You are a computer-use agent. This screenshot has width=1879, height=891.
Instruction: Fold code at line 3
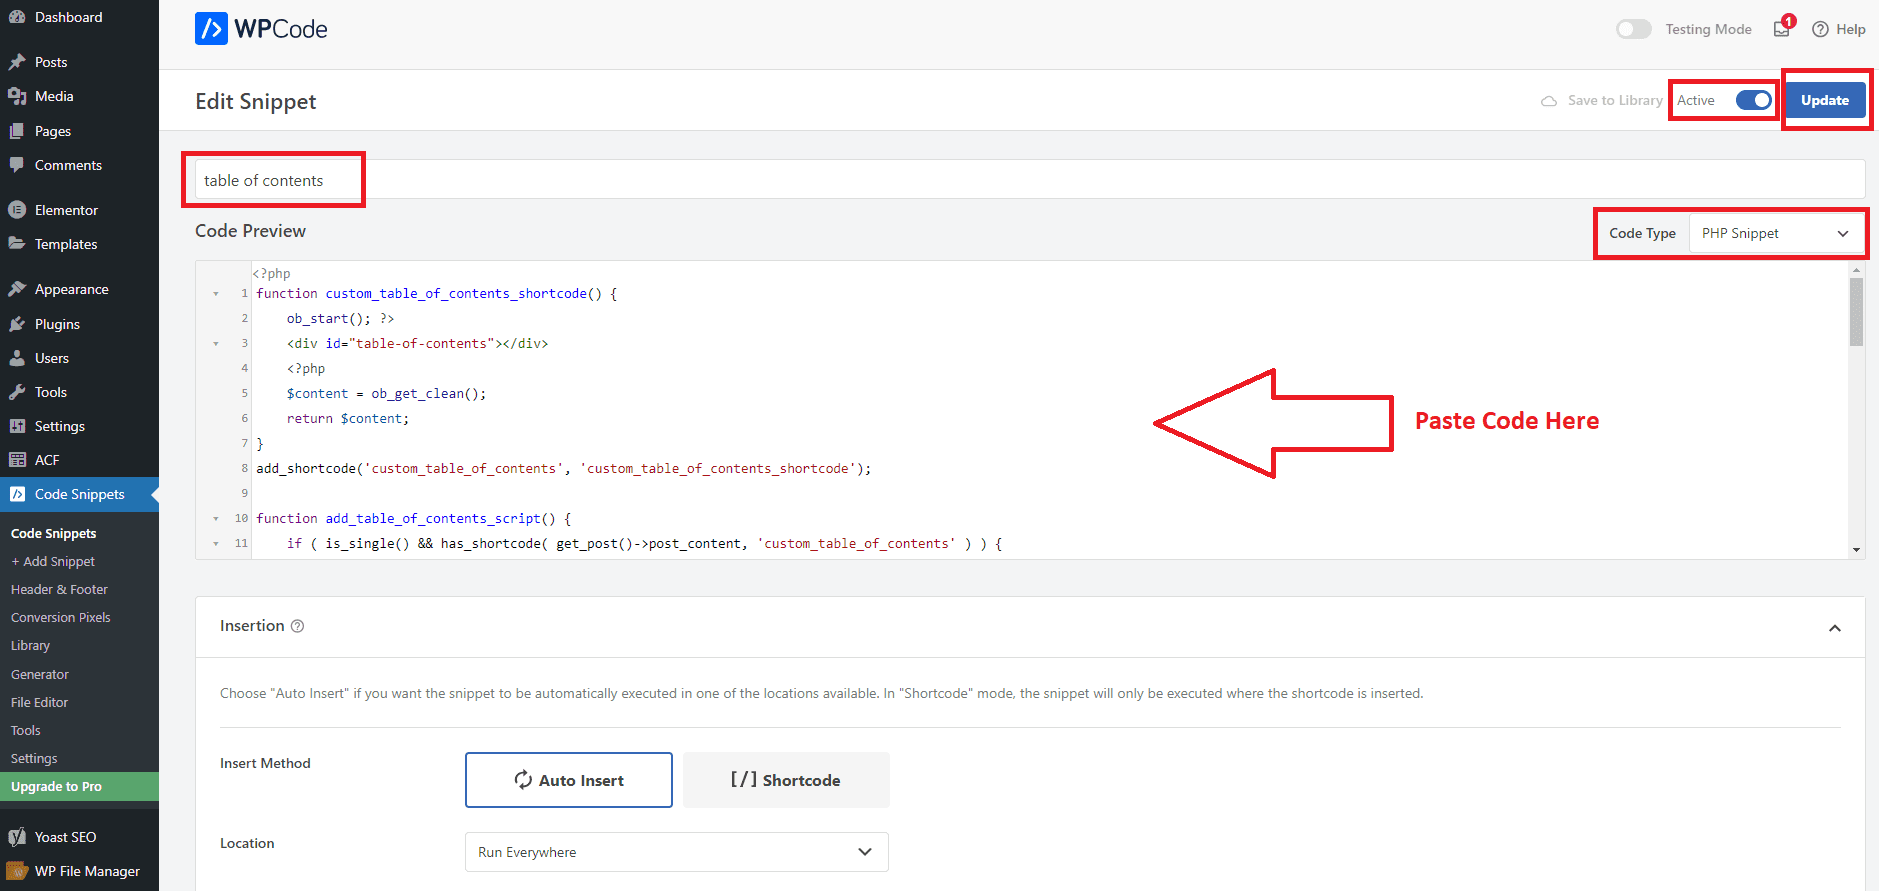[216, 344]
